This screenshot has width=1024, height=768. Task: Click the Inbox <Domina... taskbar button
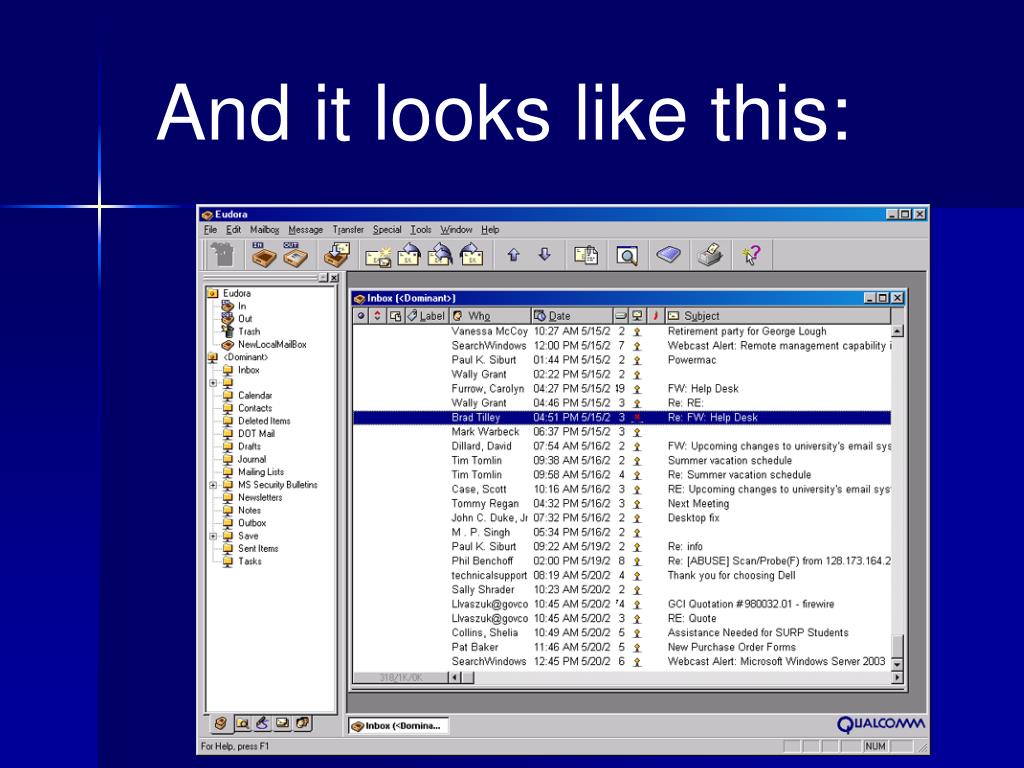click(x=398, y=726)
